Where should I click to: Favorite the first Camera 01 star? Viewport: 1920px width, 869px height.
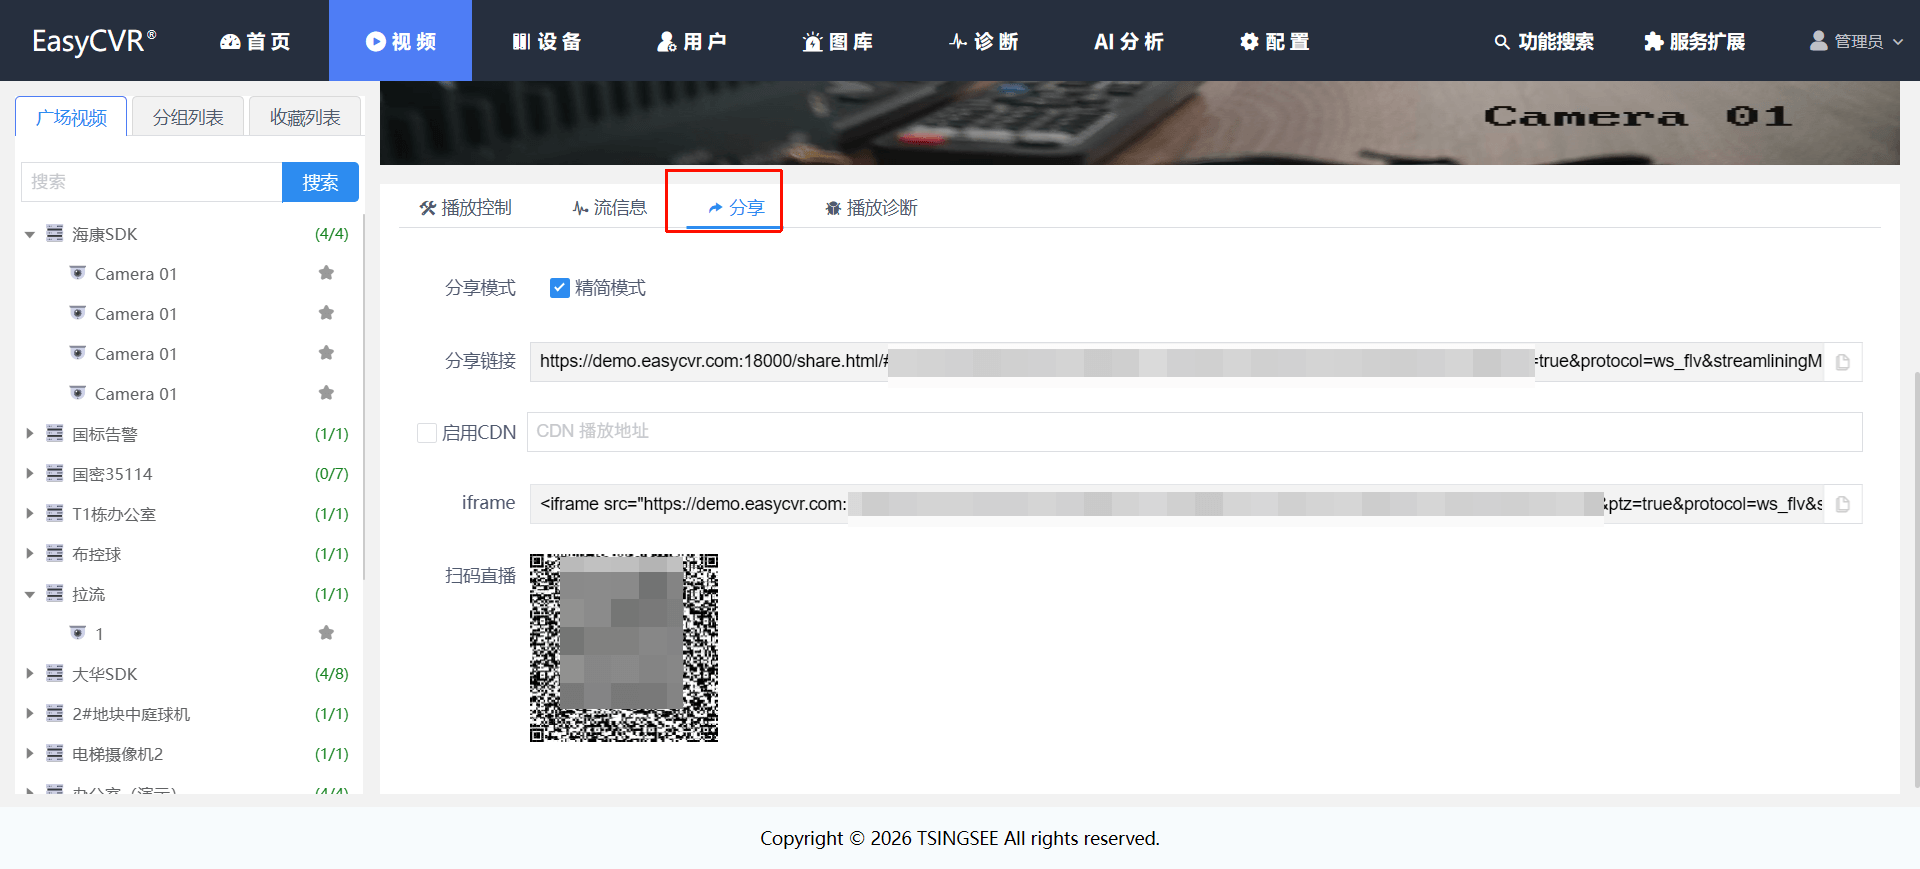tap(326, 273)
